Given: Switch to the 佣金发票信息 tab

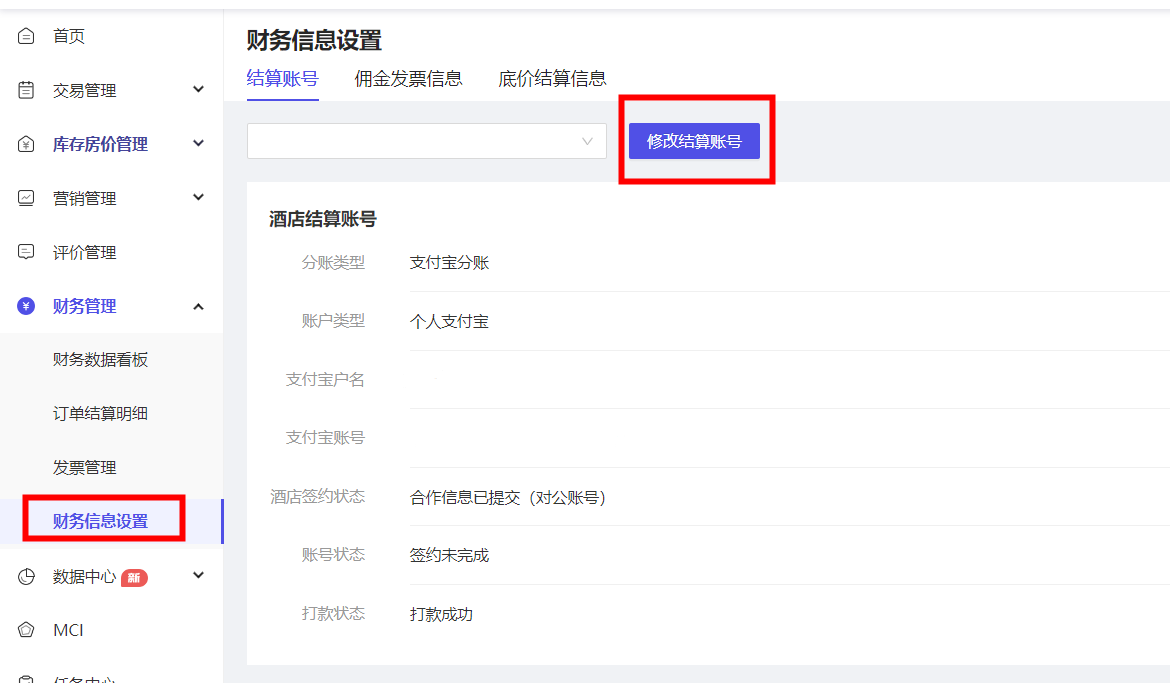Looking at the screenshot, I should pos(408,79).
